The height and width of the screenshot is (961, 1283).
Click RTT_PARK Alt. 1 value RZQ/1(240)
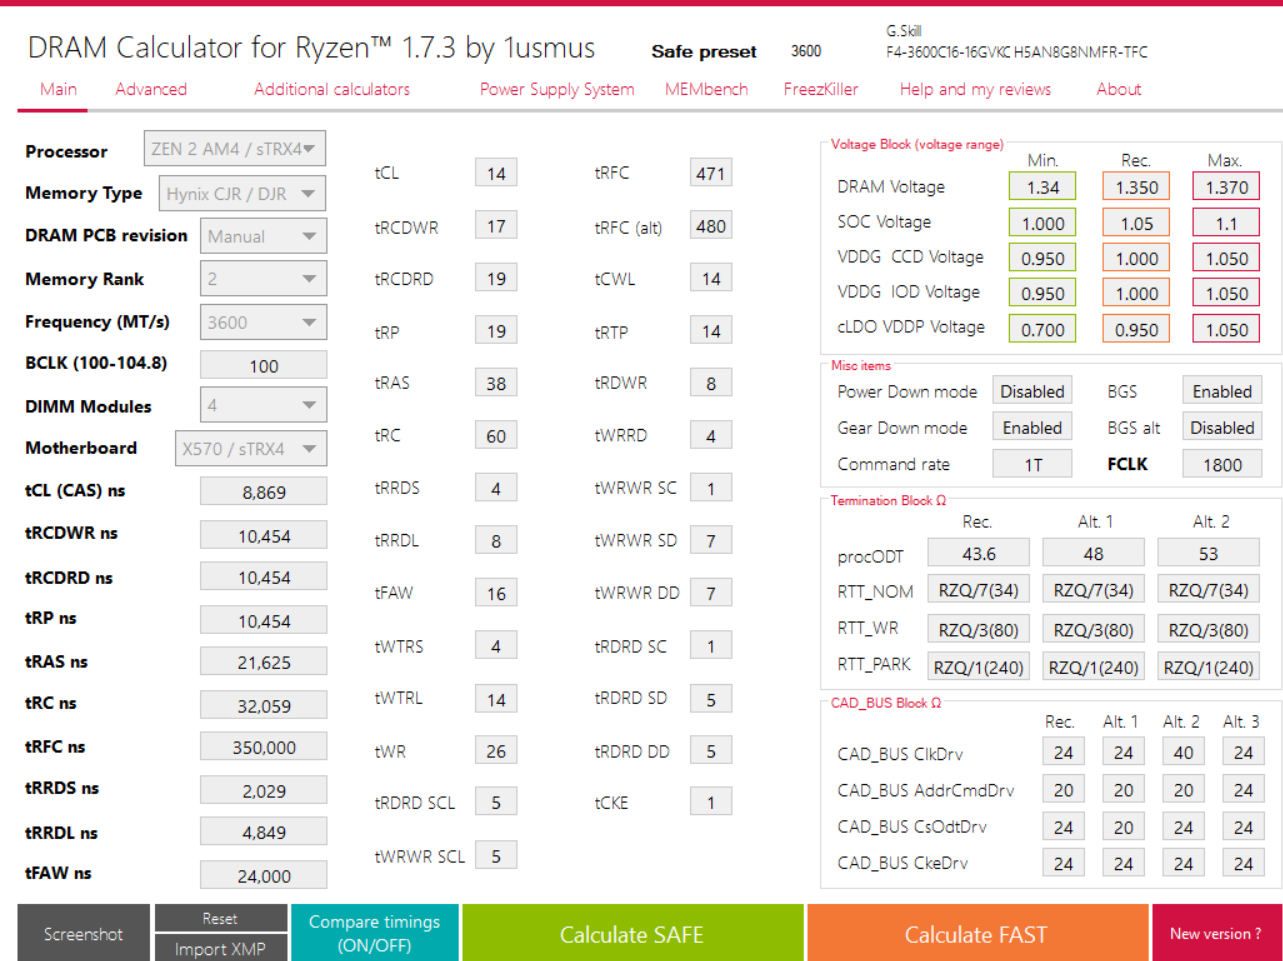[1093, 667]
